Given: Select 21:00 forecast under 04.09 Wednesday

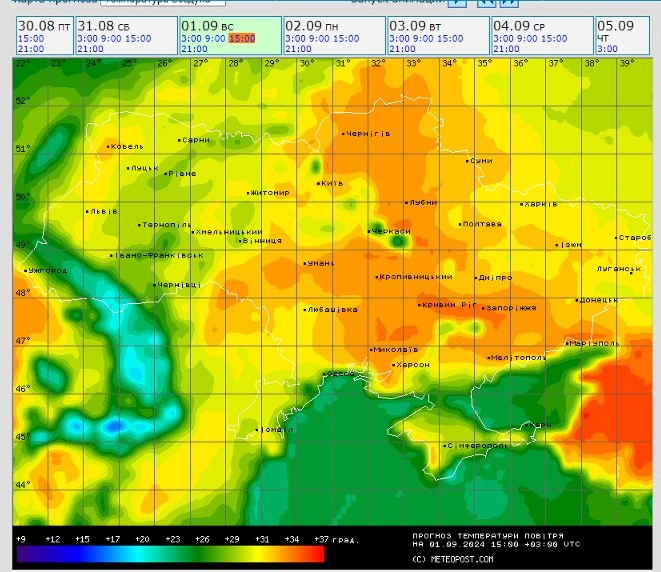Looking at the screenshot, I should (x=507, y=48).
